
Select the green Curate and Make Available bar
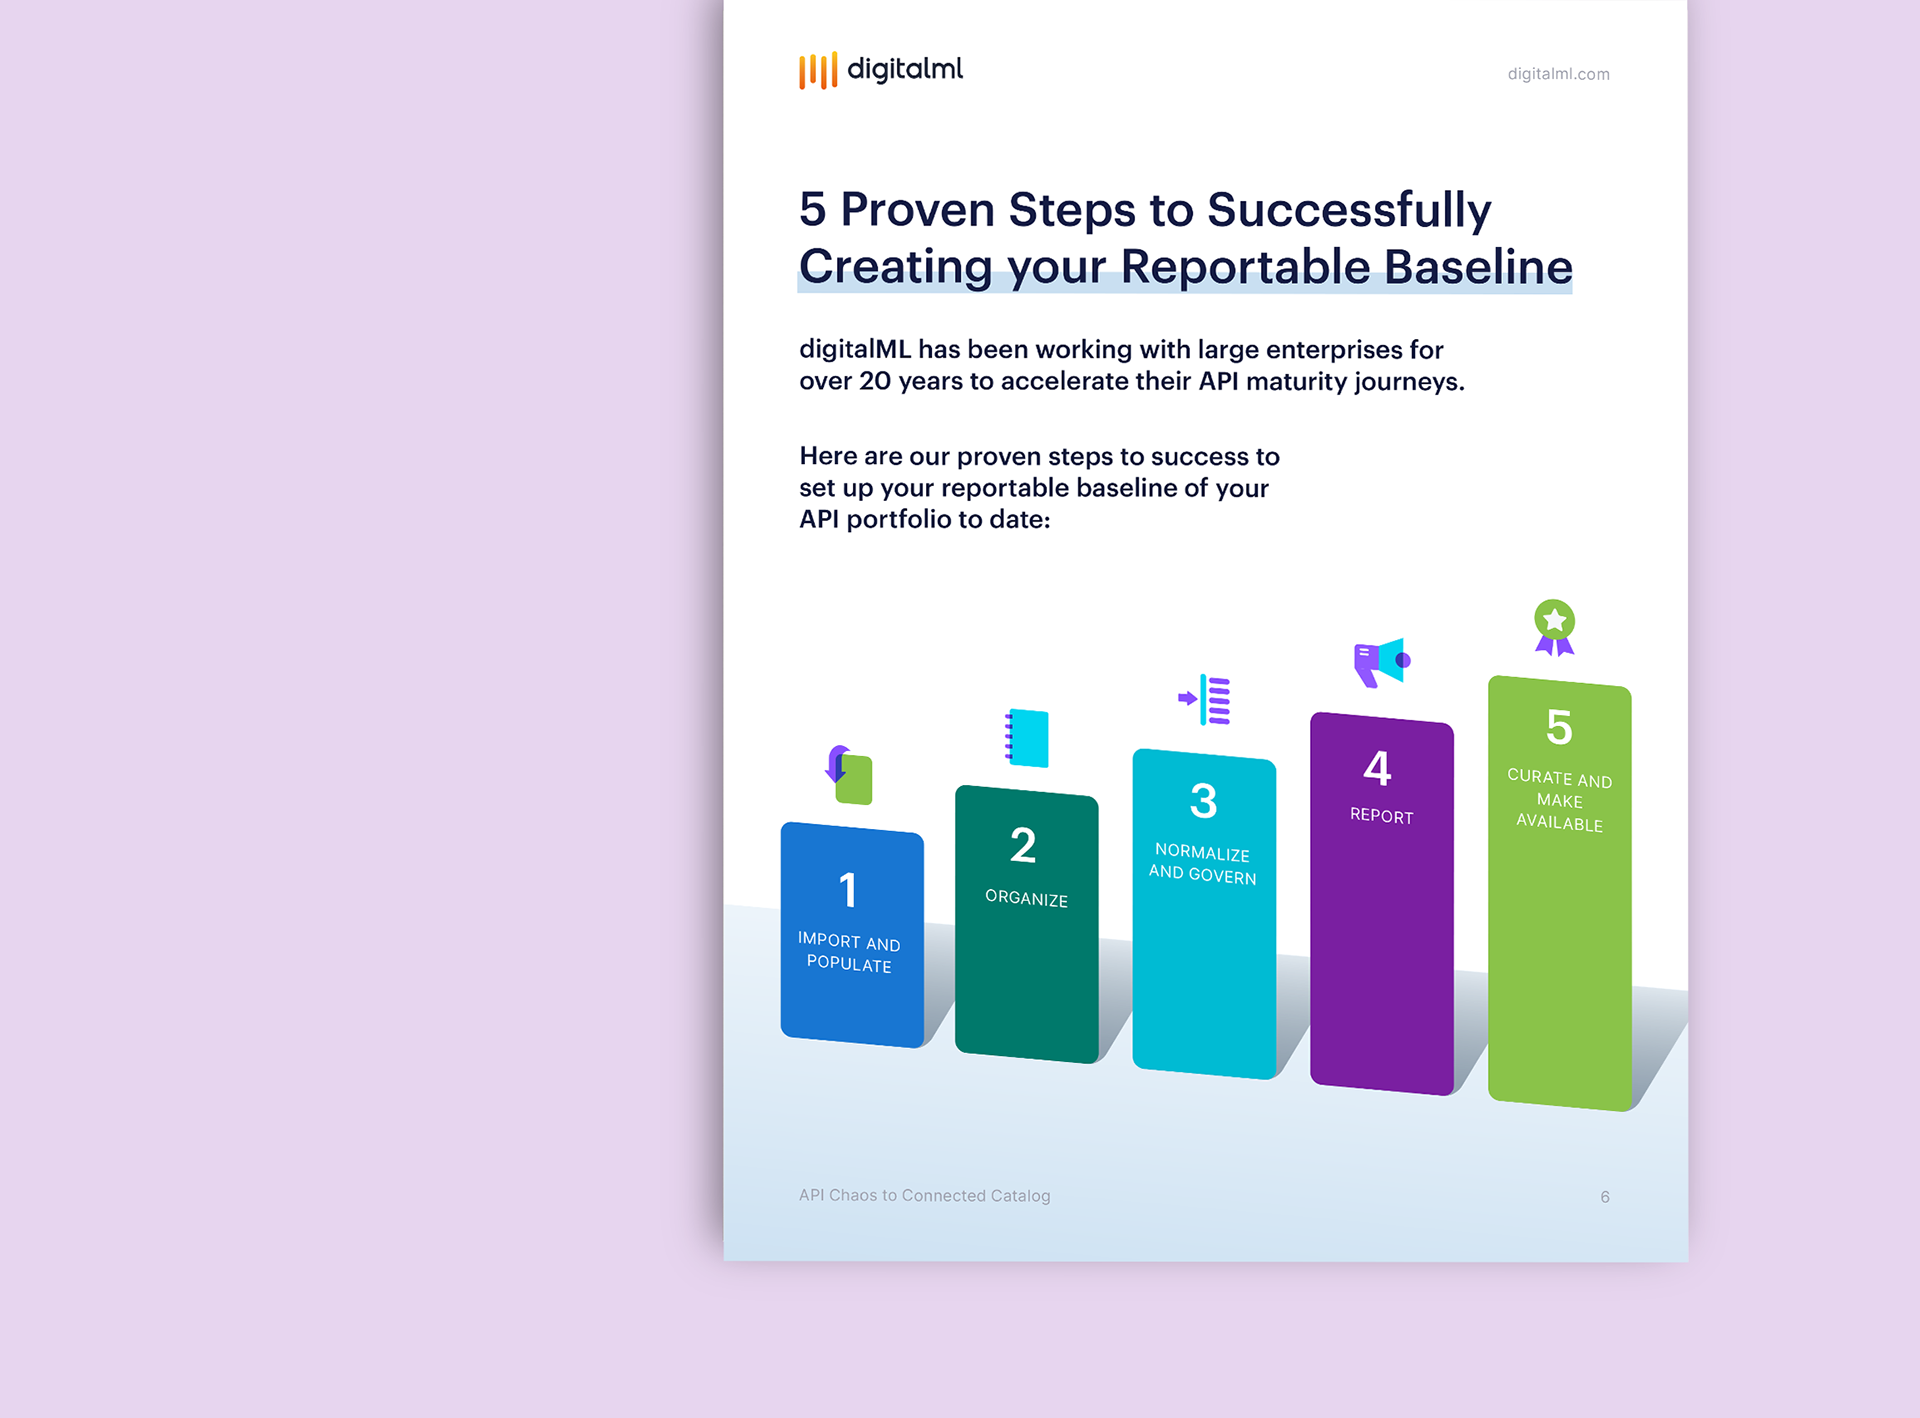tap(1560, 893)
